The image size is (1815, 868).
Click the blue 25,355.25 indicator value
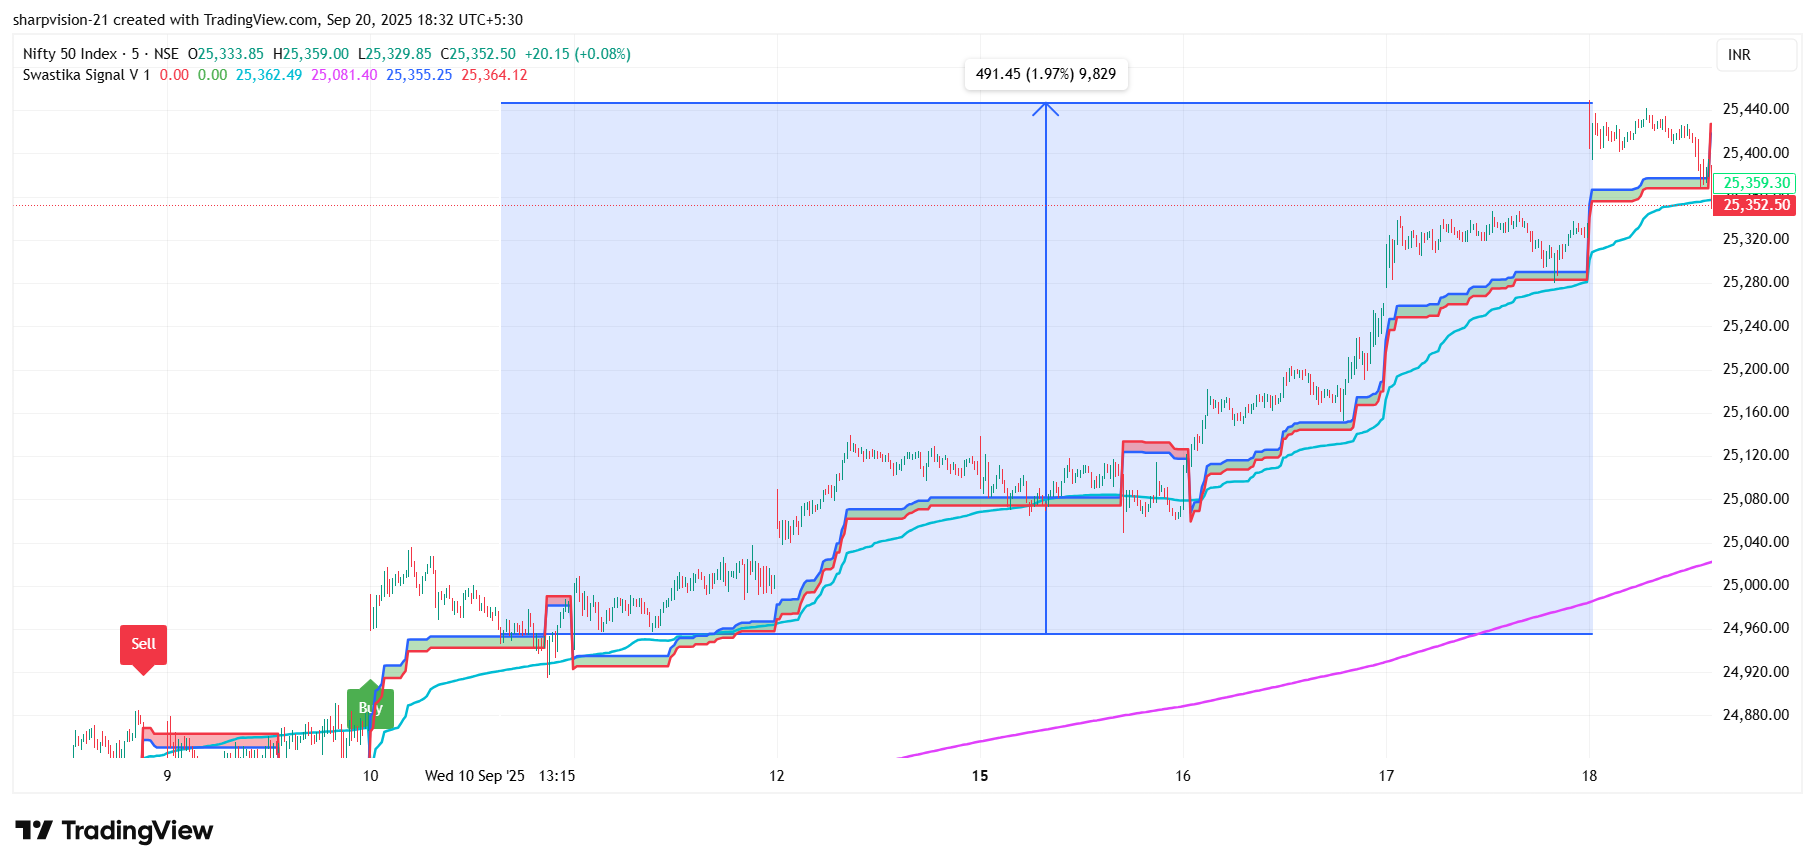click(419, 75)
